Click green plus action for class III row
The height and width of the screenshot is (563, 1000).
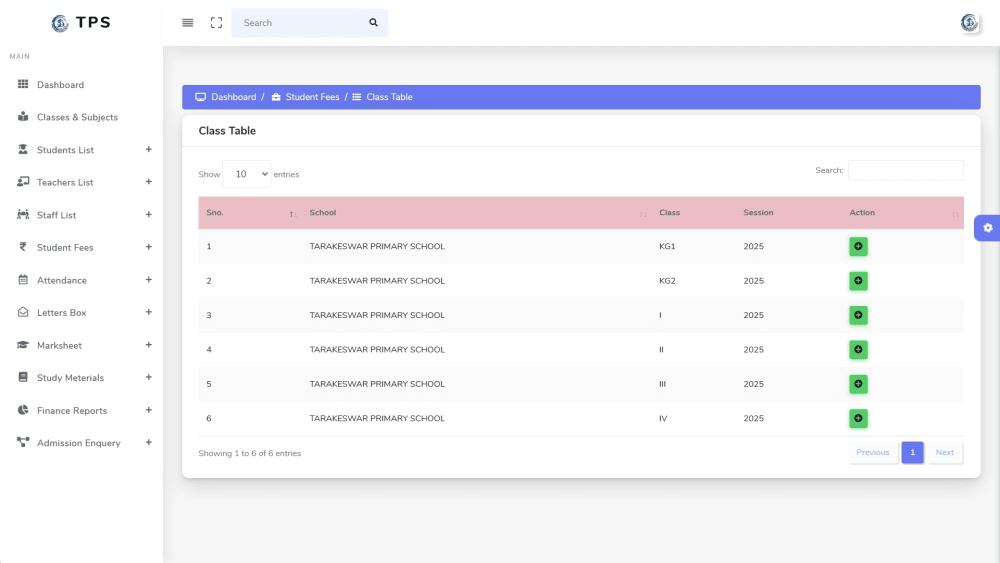858,384
